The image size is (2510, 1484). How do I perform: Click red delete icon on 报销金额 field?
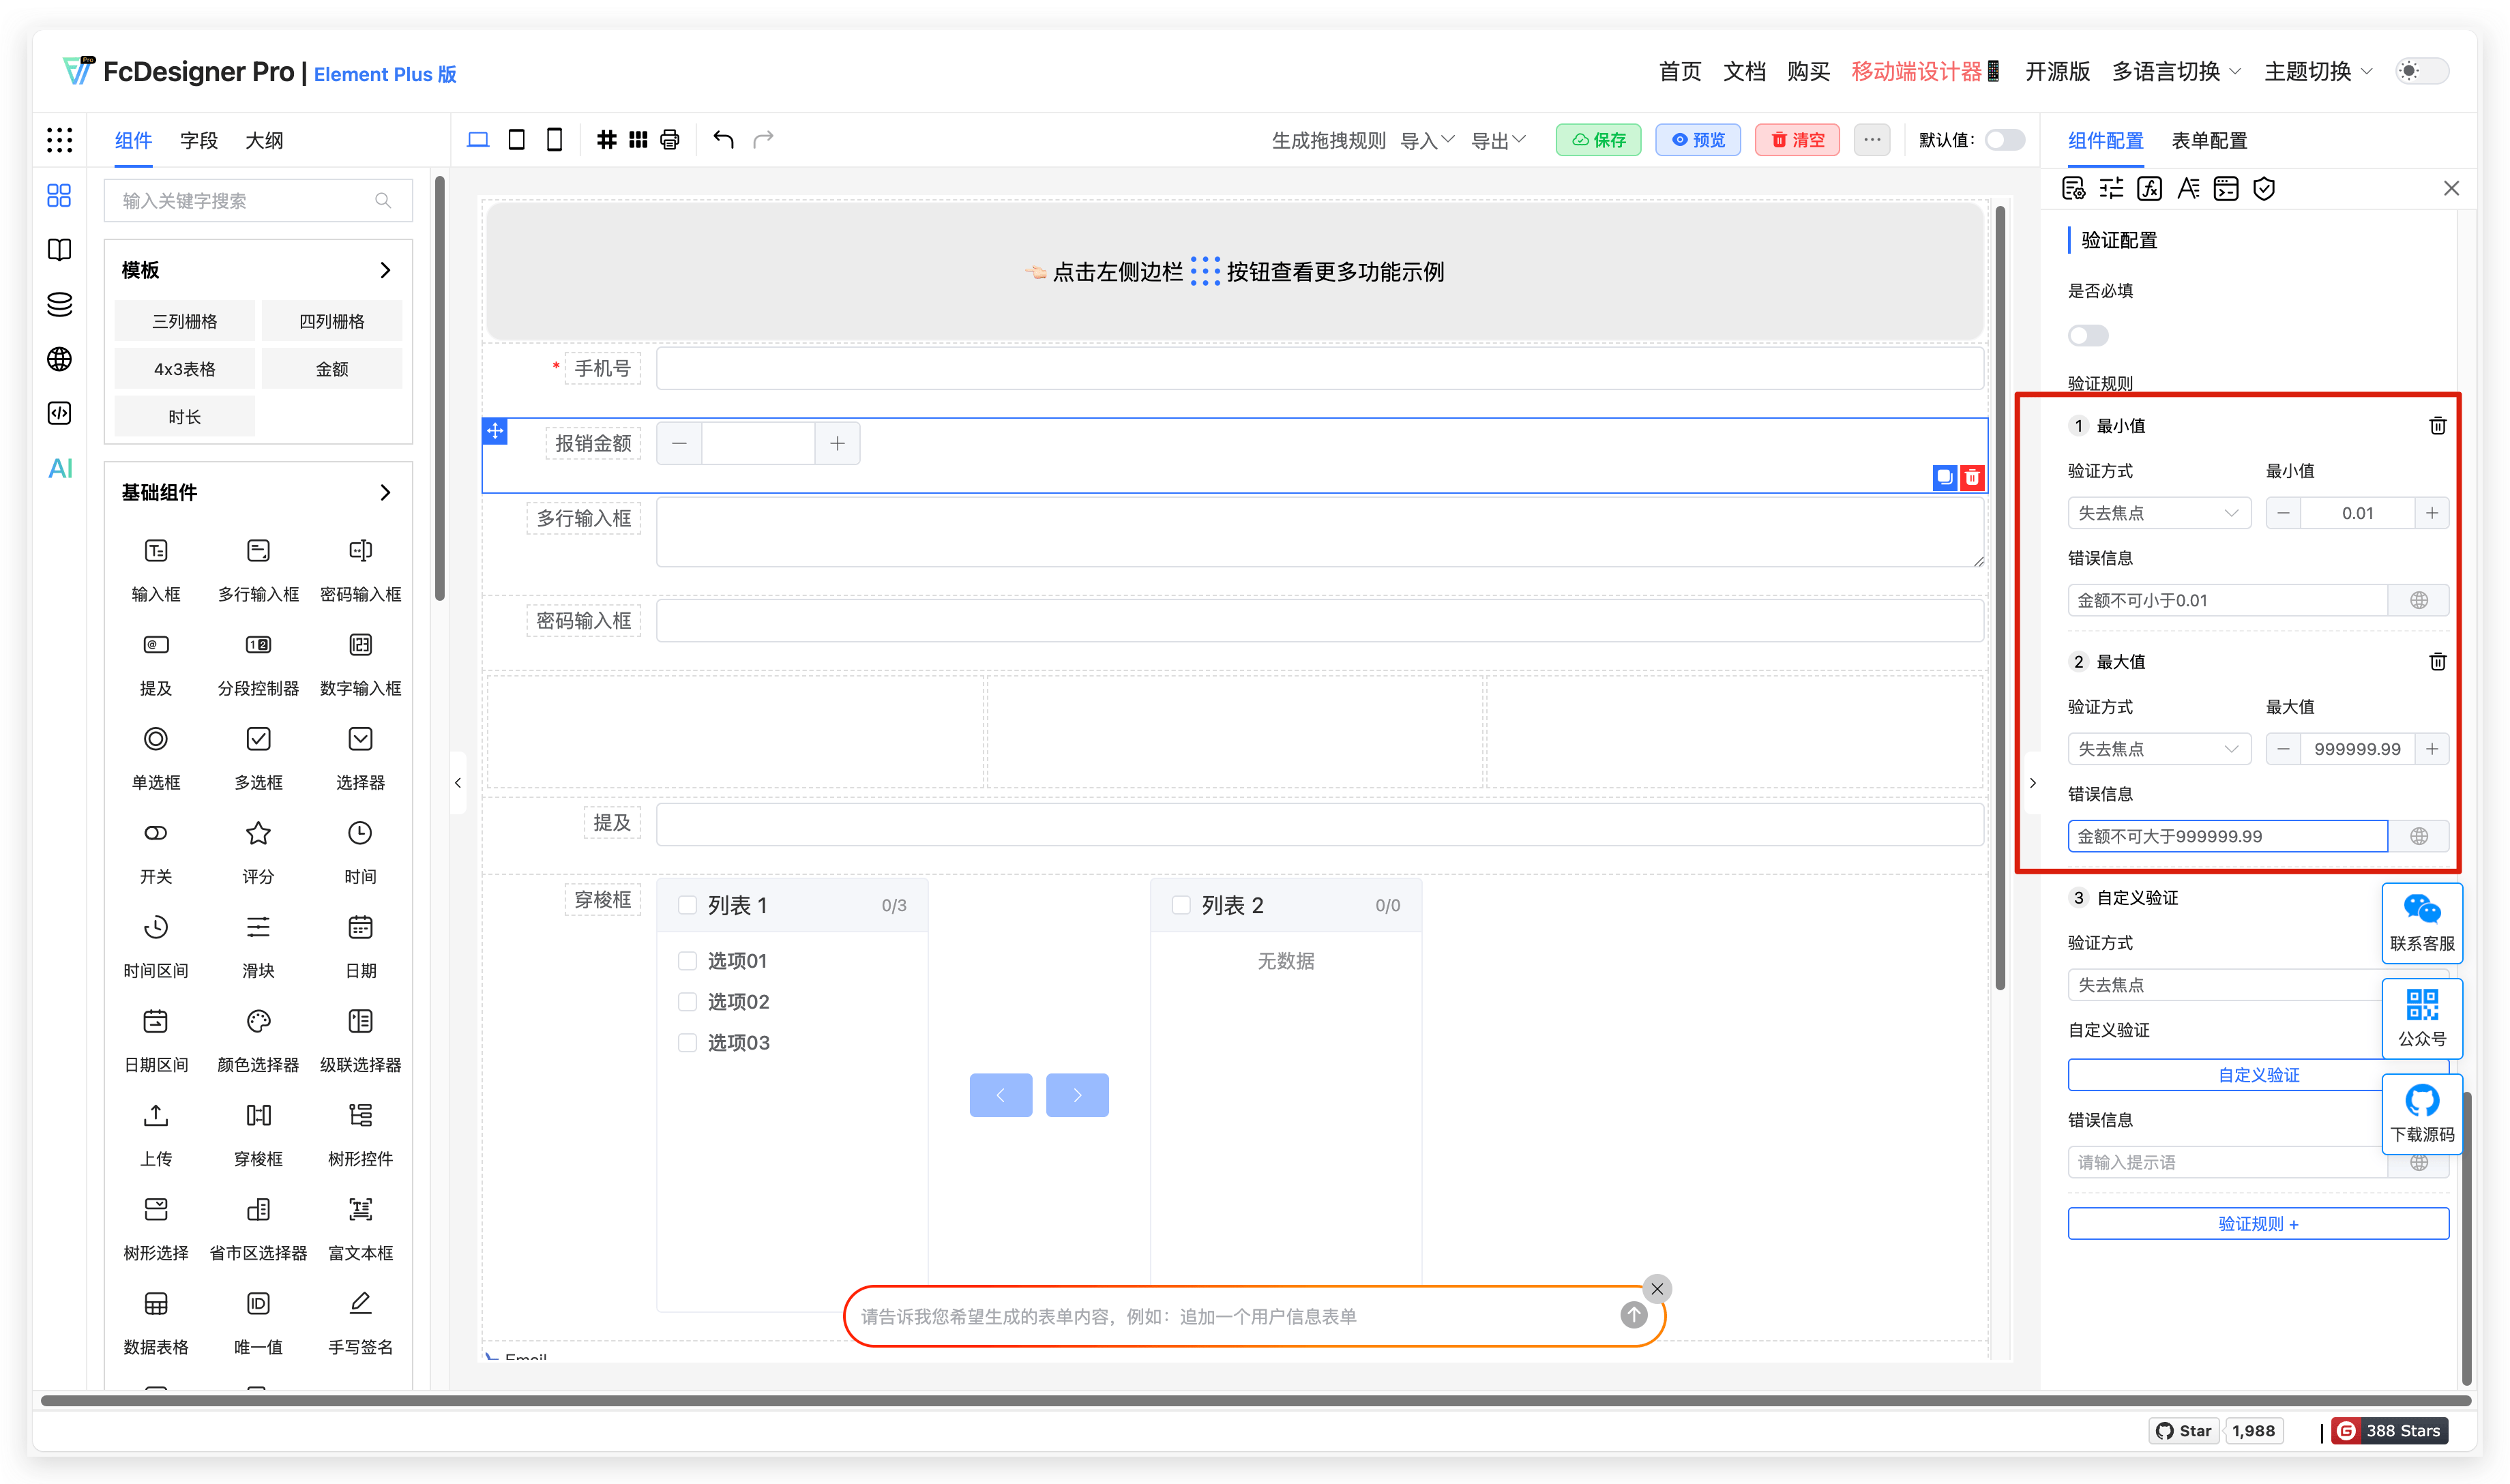coord(1972,478)
